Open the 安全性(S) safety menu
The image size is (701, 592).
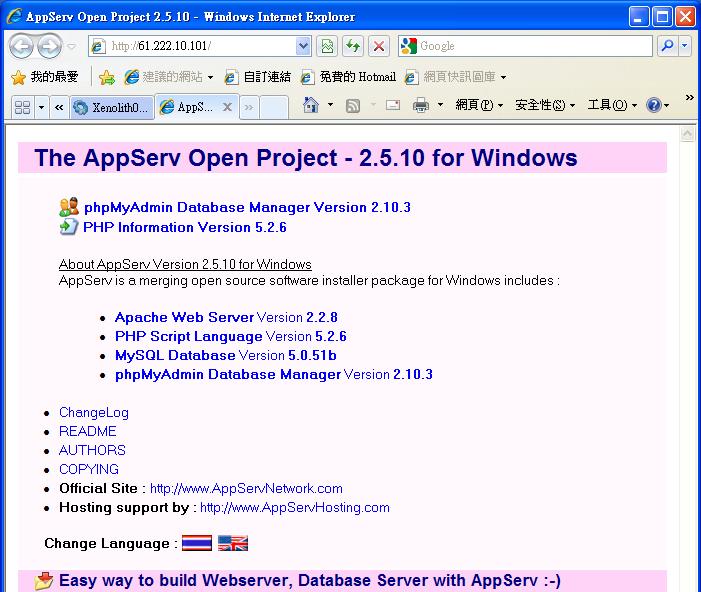(x=545, y=105)
